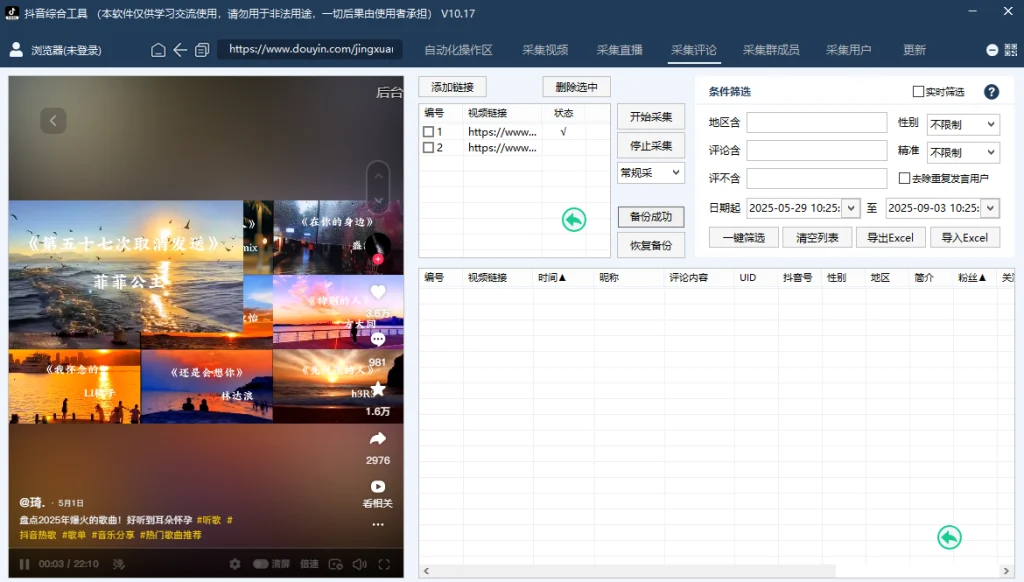
Task: Toggle the 清屏 switch in the player
Action: 261,564
